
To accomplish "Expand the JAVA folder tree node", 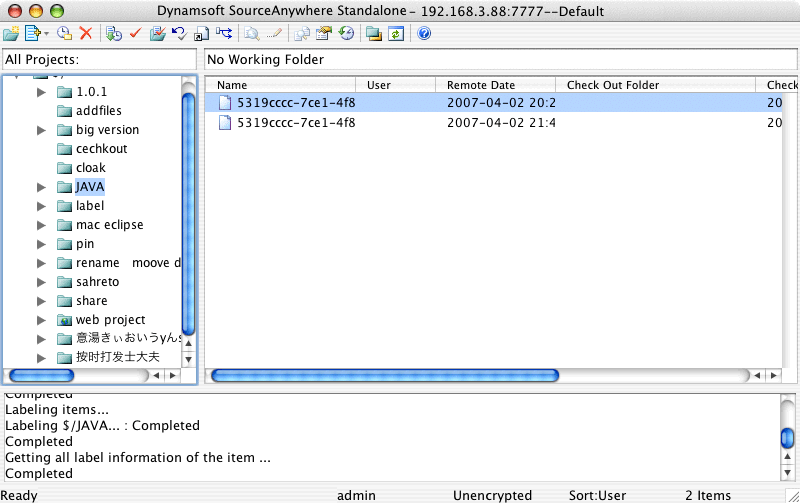I will [41, 187].
